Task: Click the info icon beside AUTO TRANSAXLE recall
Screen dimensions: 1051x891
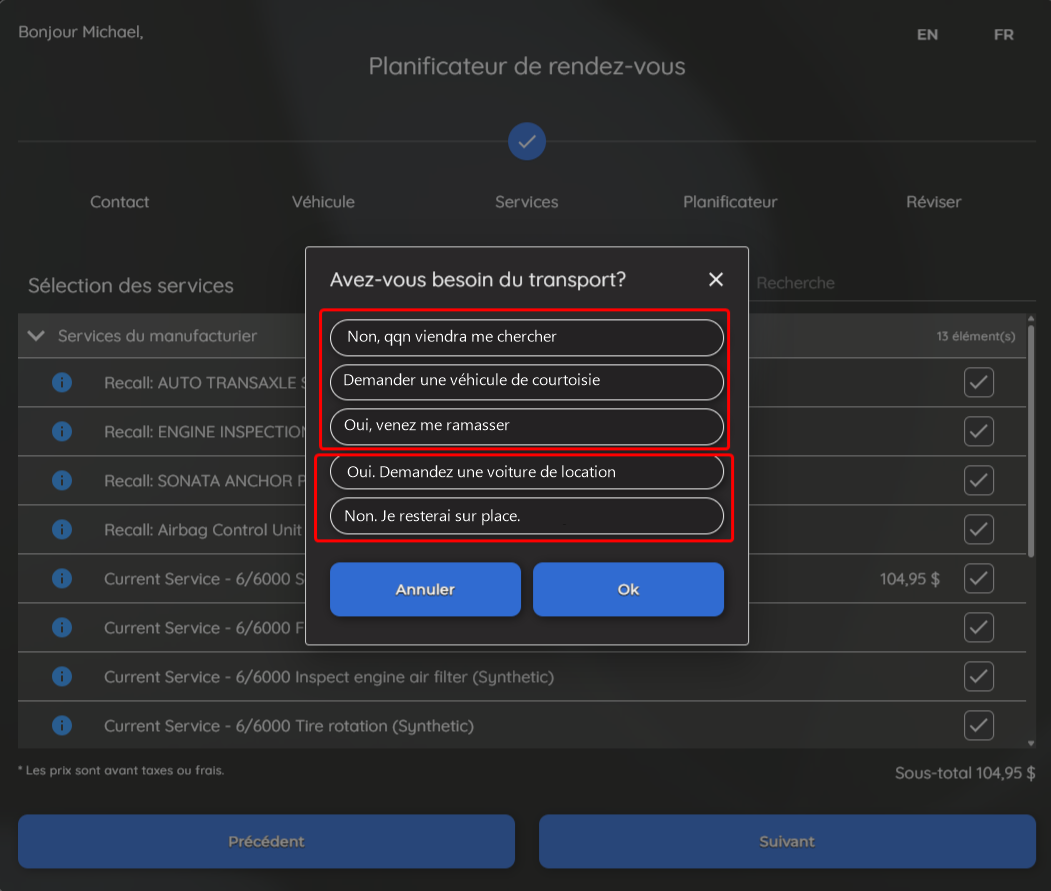Action: pyautogui.click(x=62, y=382)
